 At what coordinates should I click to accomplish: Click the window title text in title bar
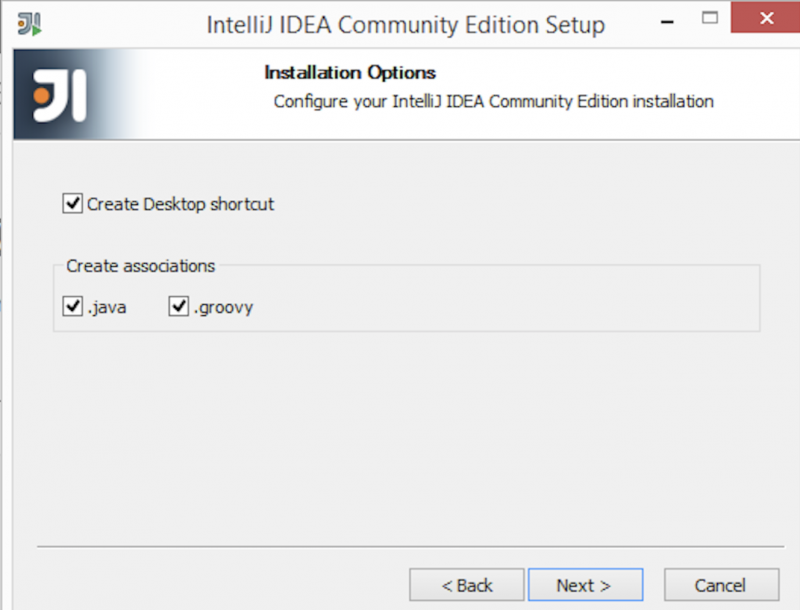coord(405,25)
